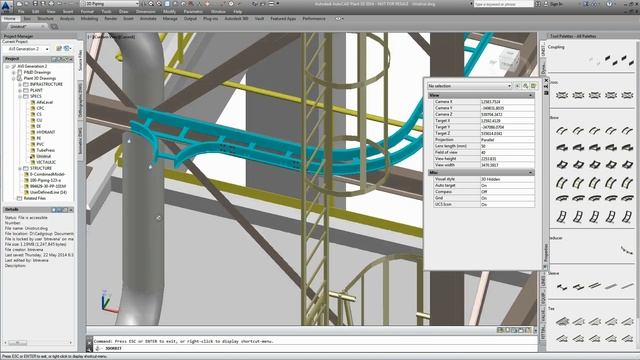Click the ViewCube in the viewport
The width and height of the screenshot is (640, 360).
click(x=509, y=60)
